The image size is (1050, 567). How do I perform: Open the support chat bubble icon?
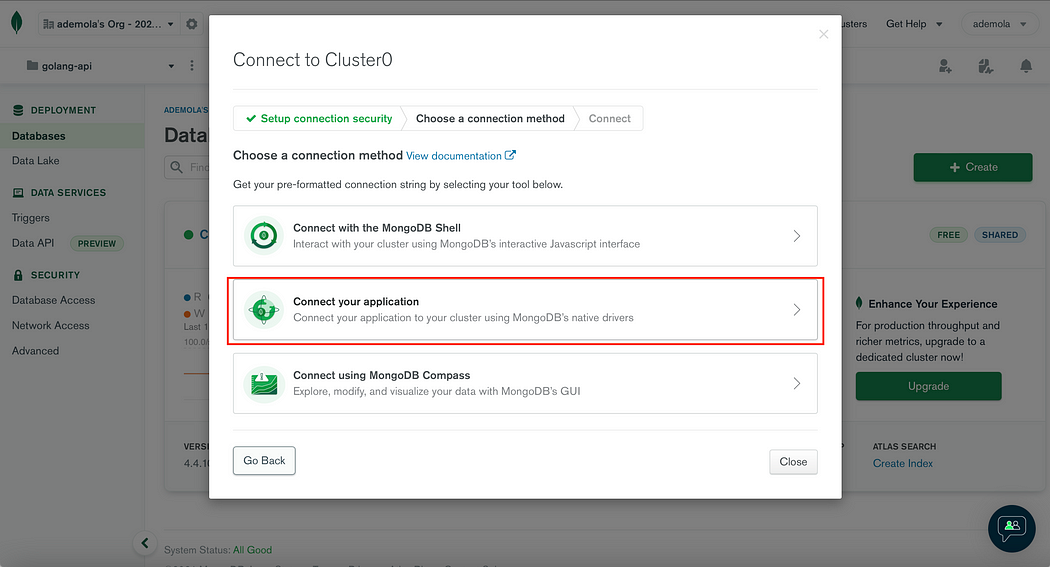tap(1011, 528)
